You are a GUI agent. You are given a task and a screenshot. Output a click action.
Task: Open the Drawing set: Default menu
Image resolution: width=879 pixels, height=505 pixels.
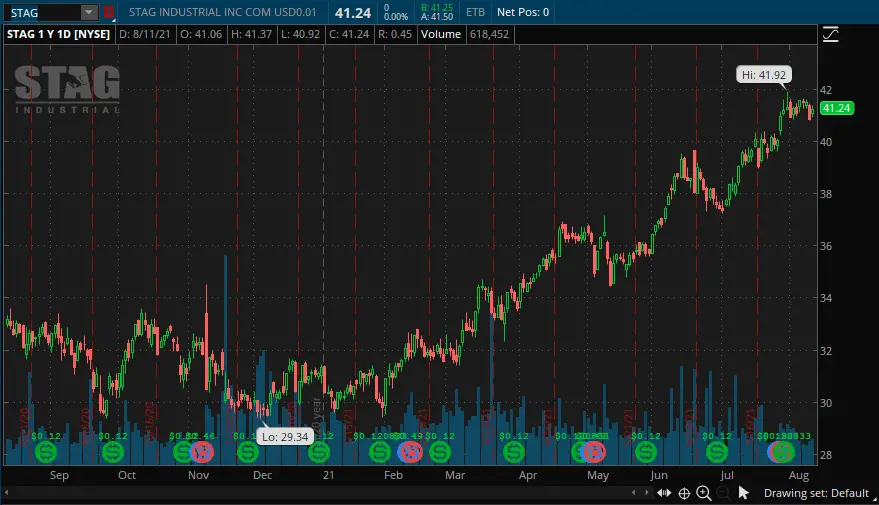pos(816,493)
